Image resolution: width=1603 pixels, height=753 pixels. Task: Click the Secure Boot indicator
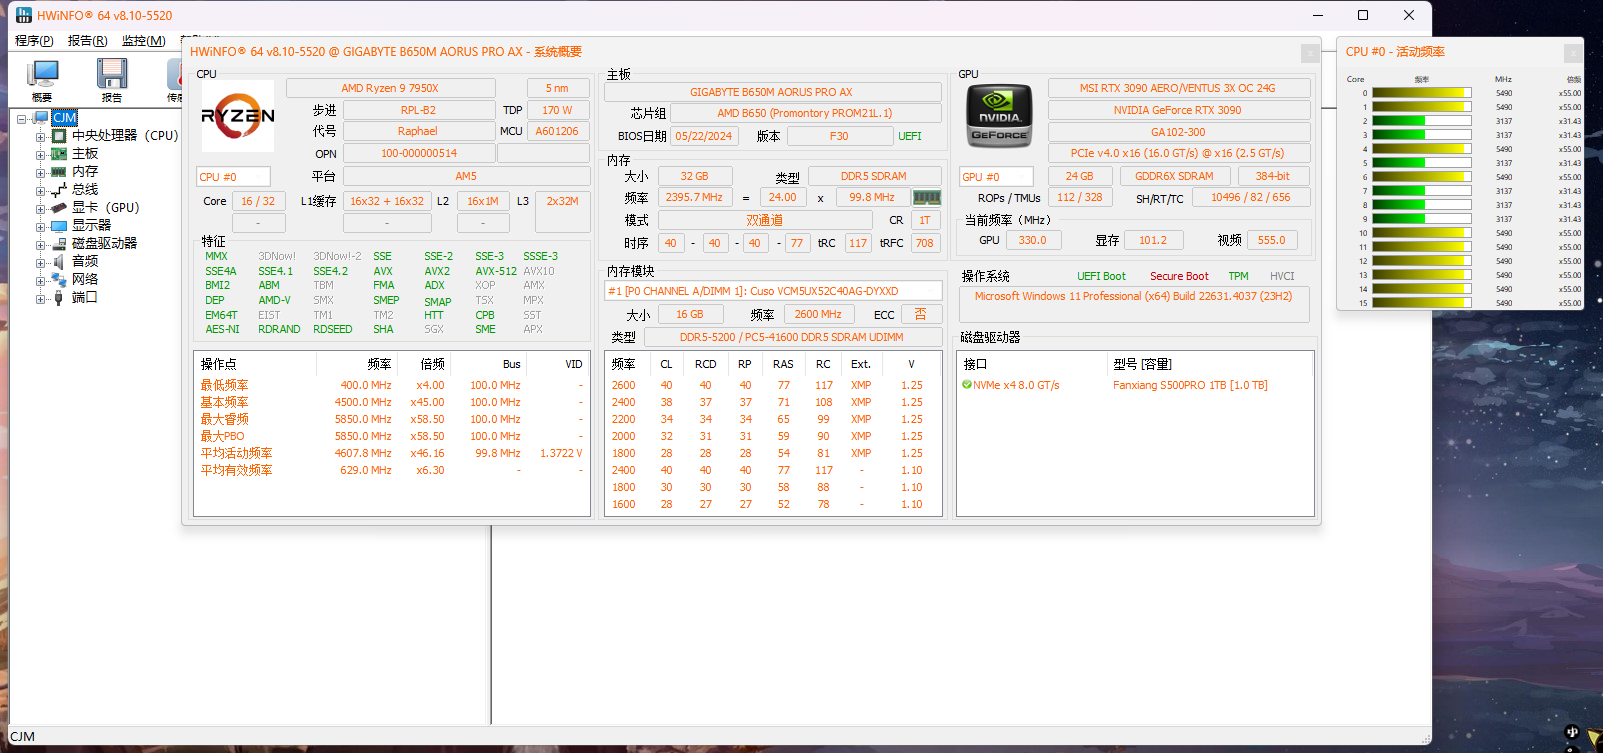1179,276
